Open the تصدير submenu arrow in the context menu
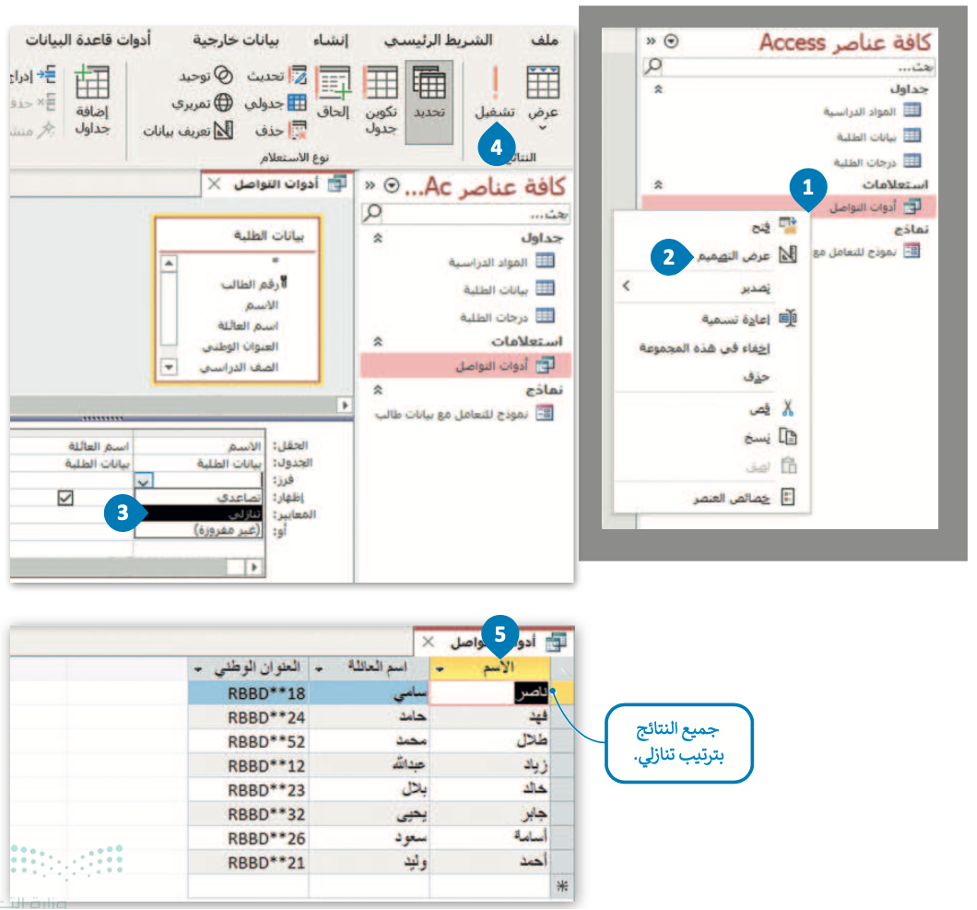Viewport: 977px width, 910px height. 626,285
